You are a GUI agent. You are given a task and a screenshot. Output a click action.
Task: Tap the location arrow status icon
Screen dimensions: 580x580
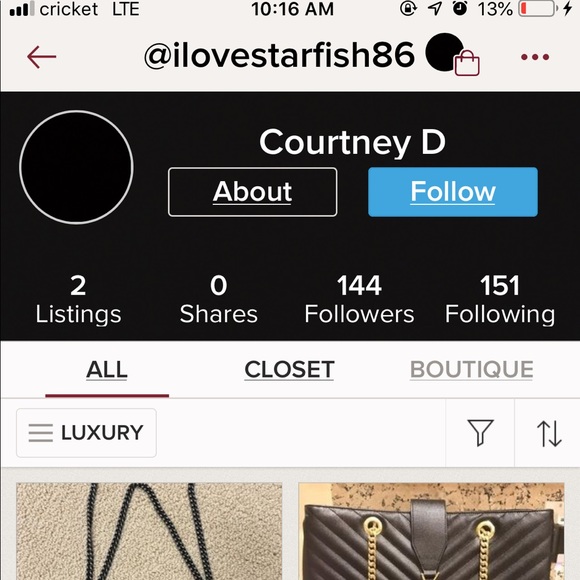435,9
